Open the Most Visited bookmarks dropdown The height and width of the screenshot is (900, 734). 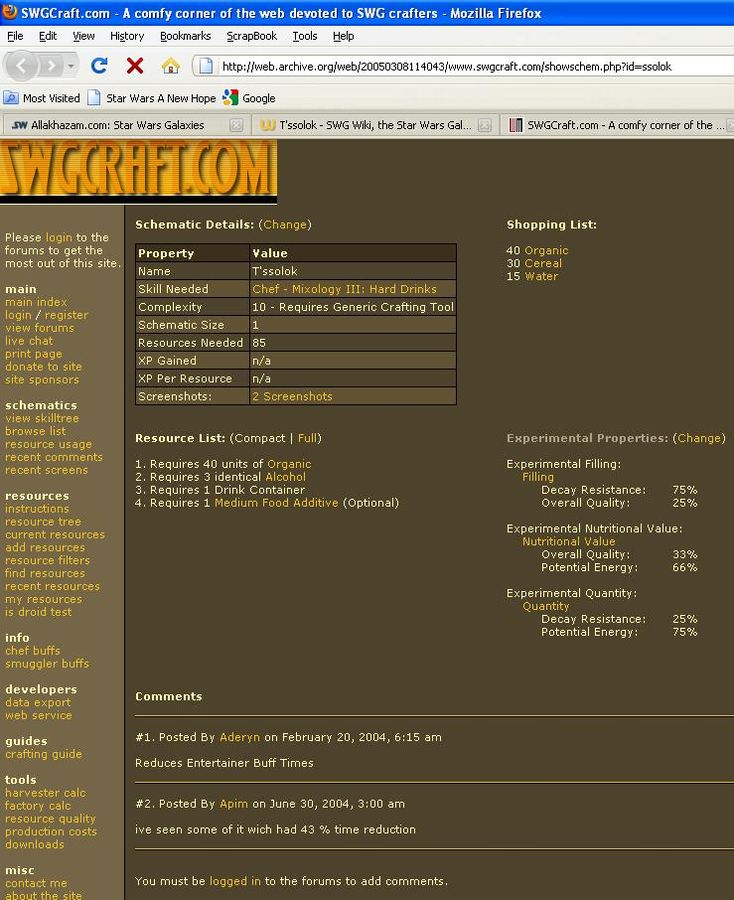click(x=42, y=98)
